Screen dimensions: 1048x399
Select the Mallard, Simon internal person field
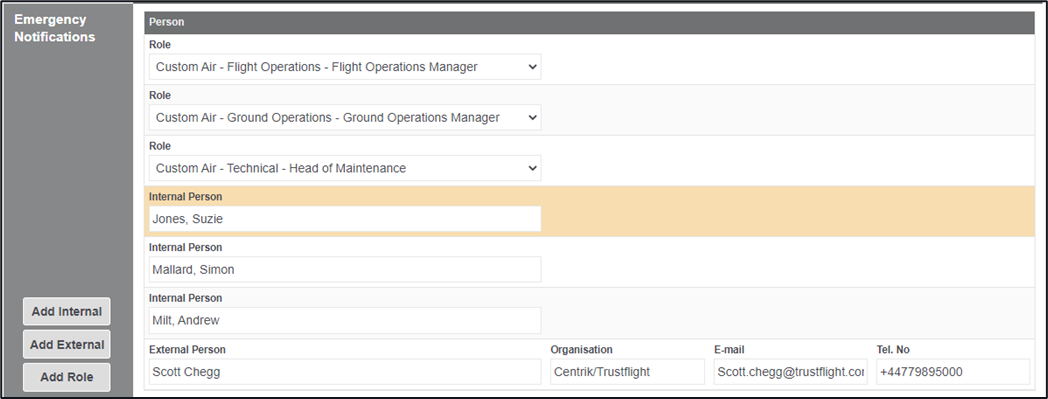pyautogui.click(x=345, y=269)
